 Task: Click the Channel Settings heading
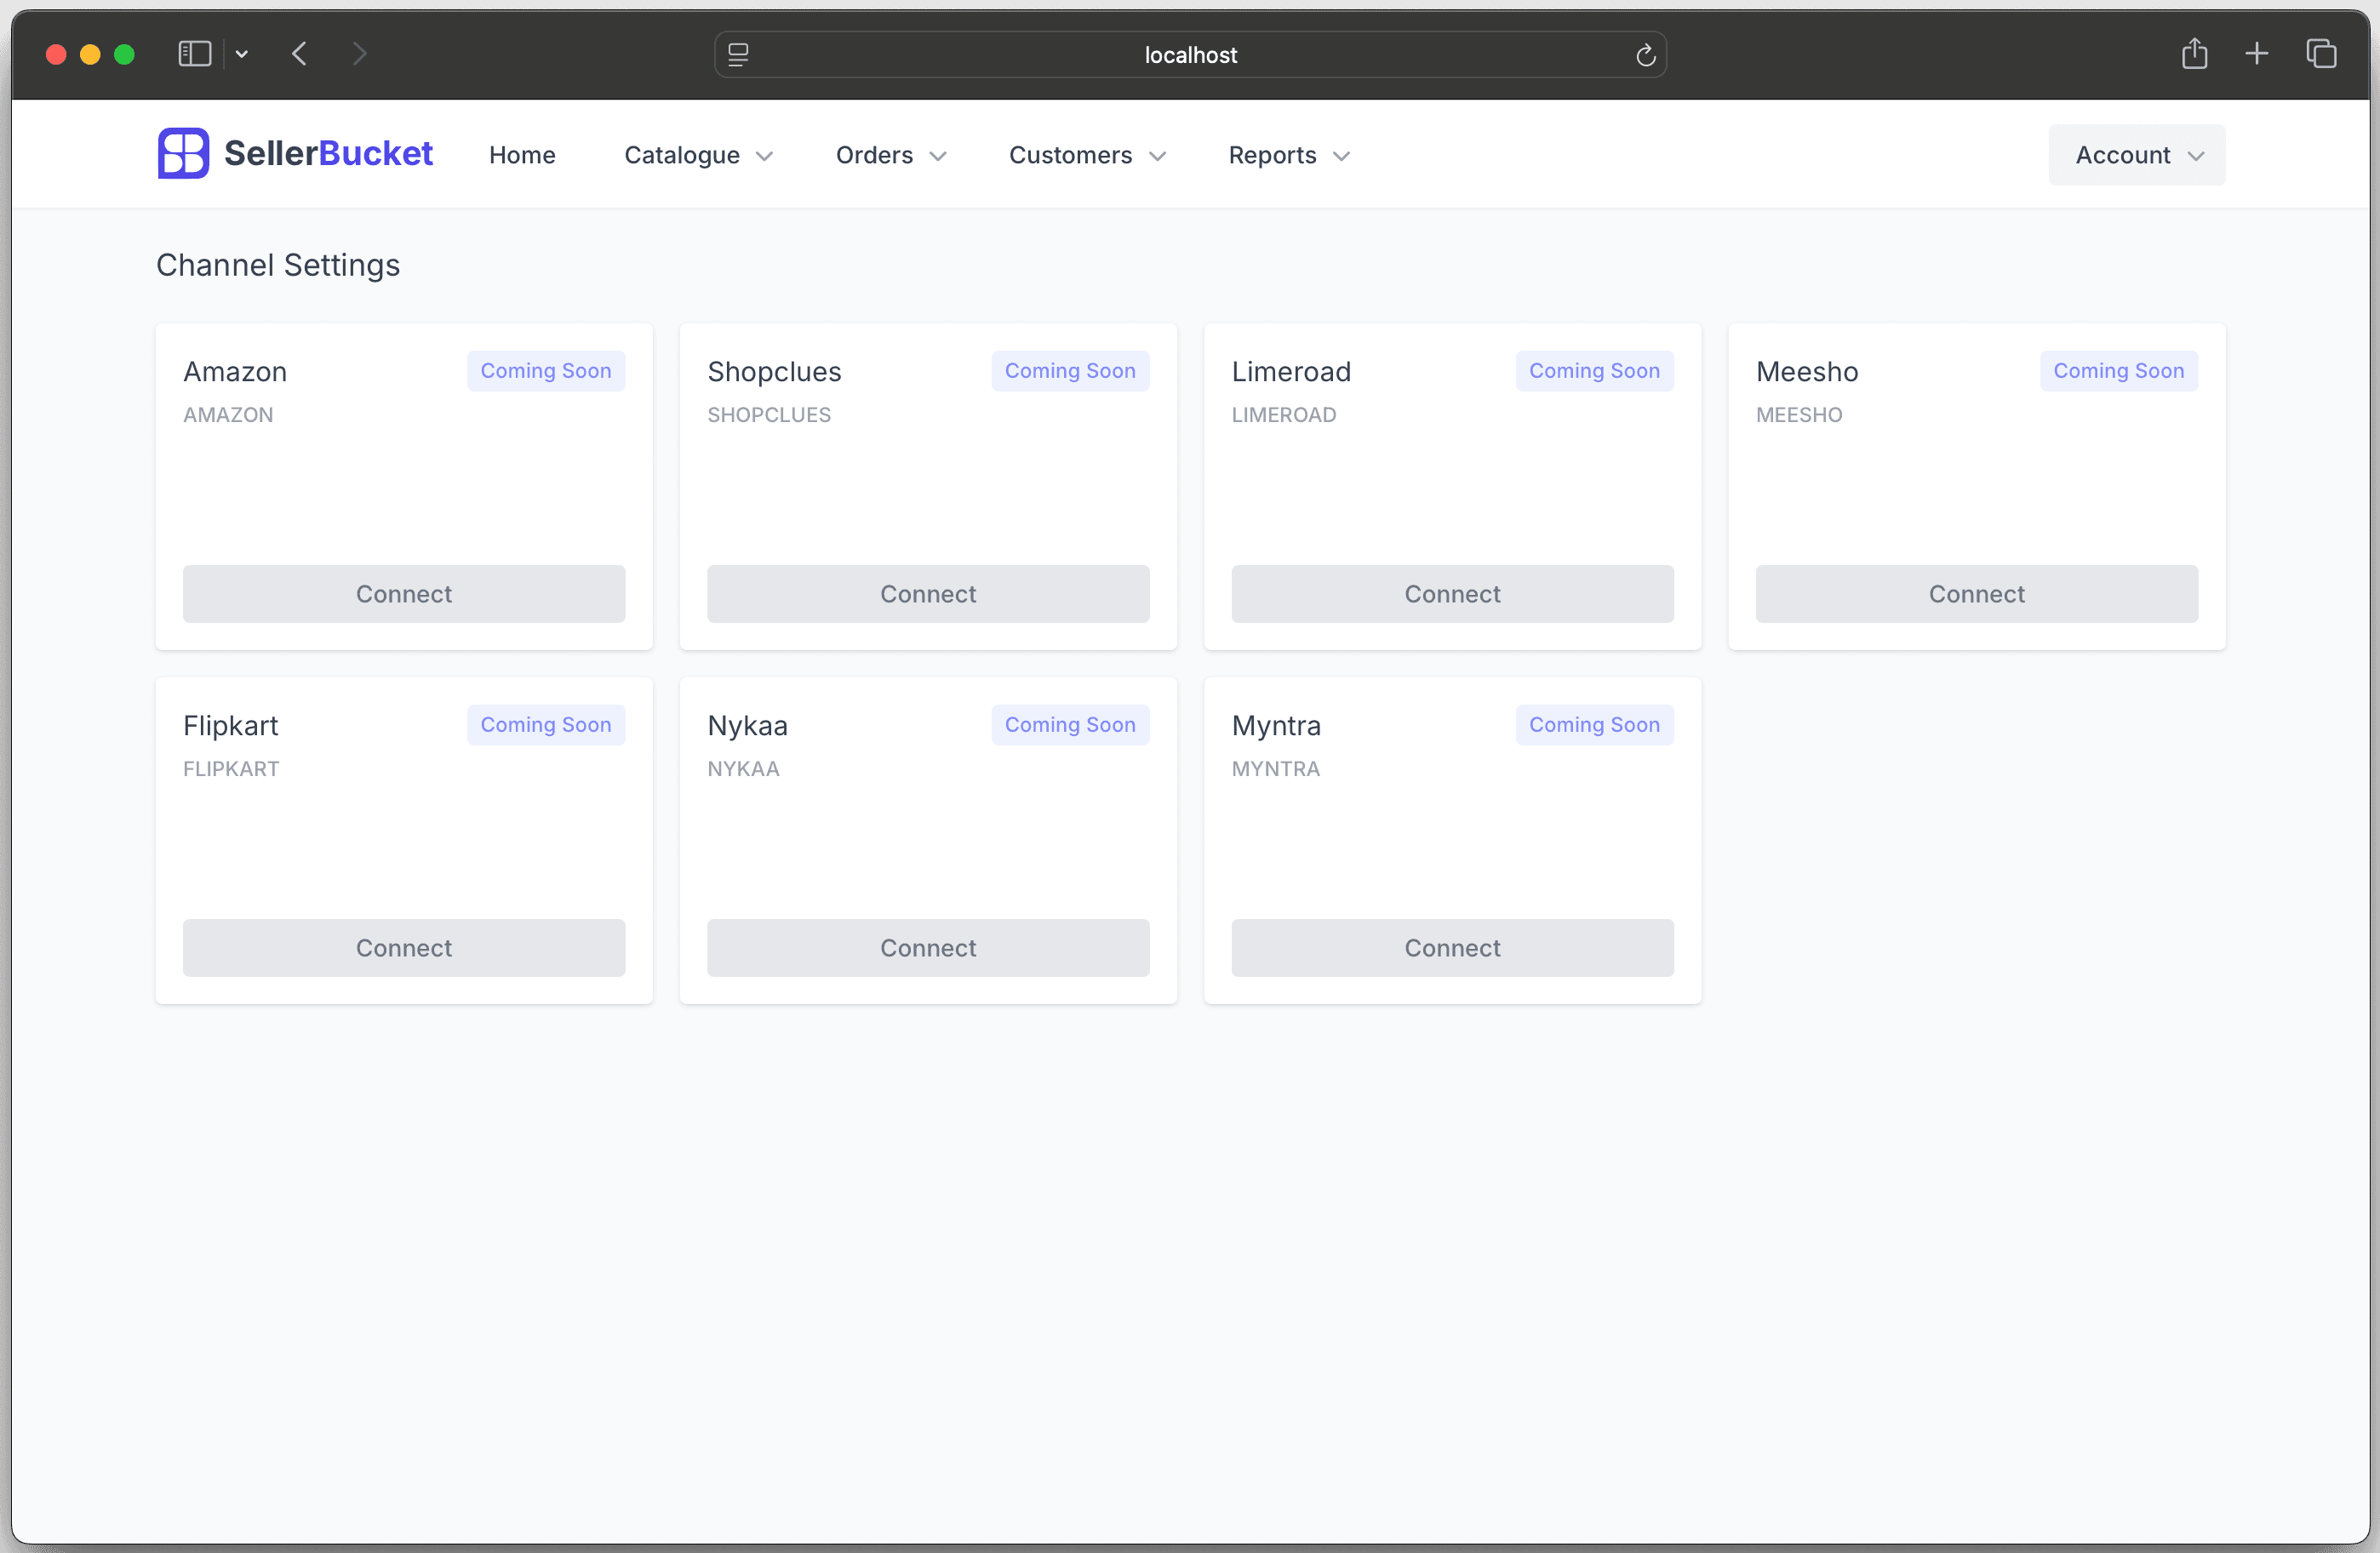pos(278,265)
